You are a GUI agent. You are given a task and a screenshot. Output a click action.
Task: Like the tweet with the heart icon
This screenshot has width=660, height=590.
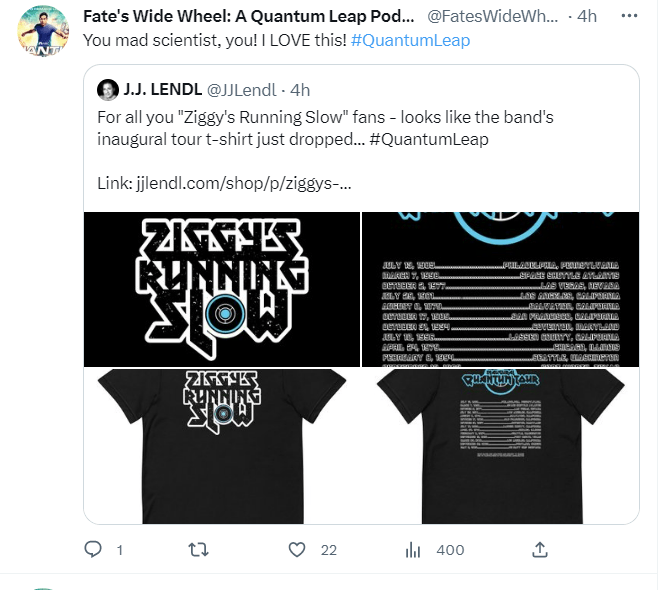[297, 550]
